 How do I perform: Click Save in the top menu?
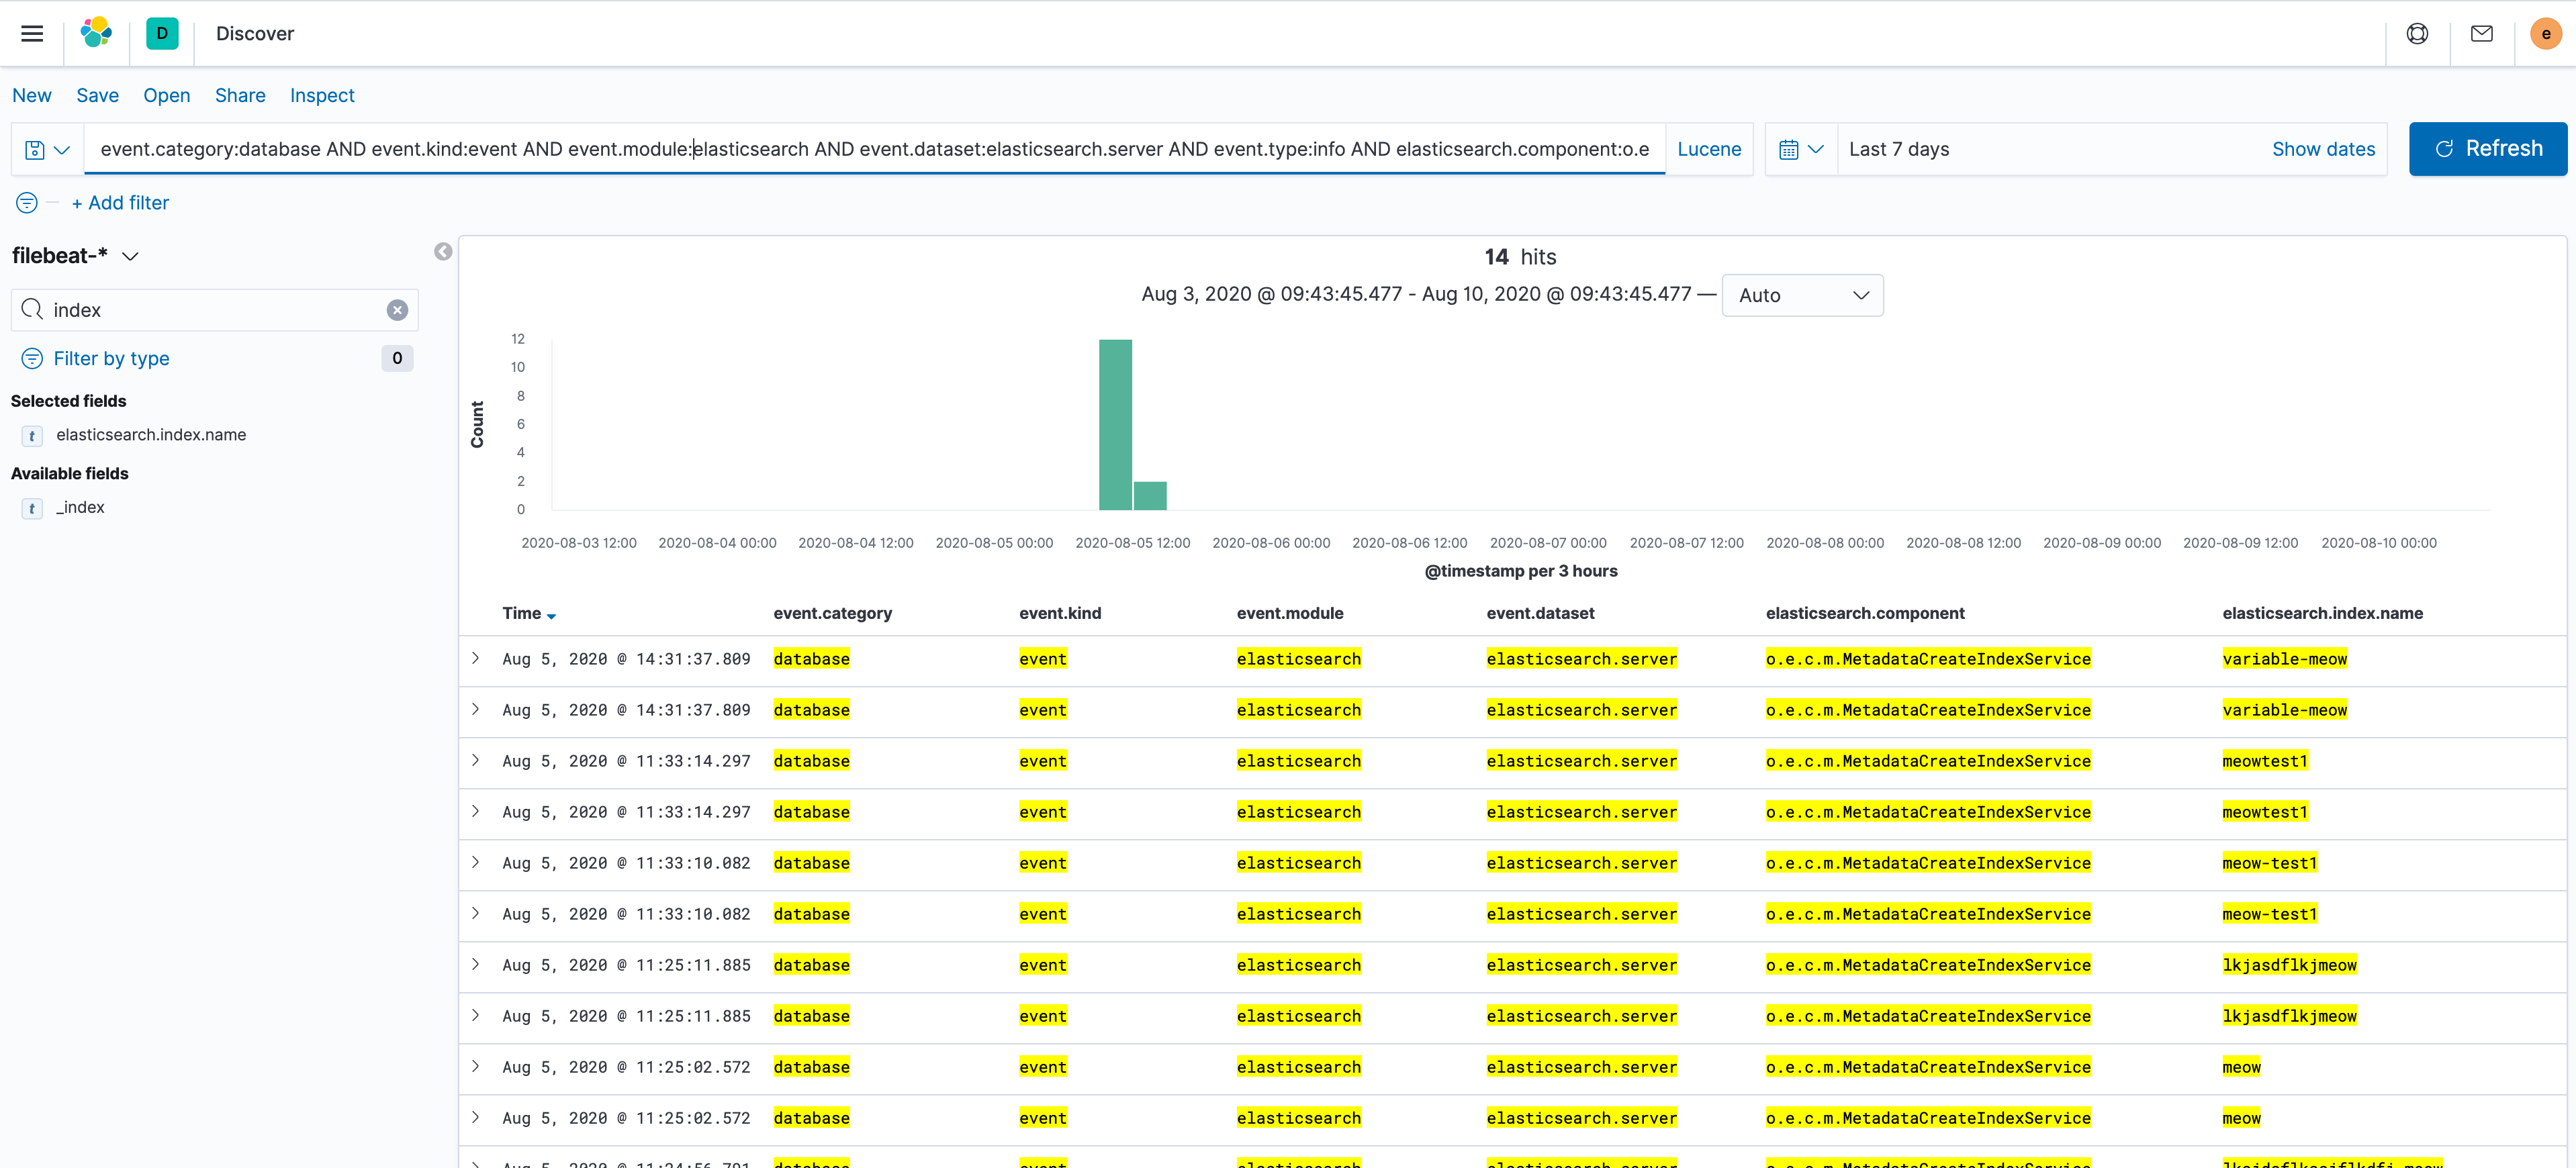coord(97,95)
